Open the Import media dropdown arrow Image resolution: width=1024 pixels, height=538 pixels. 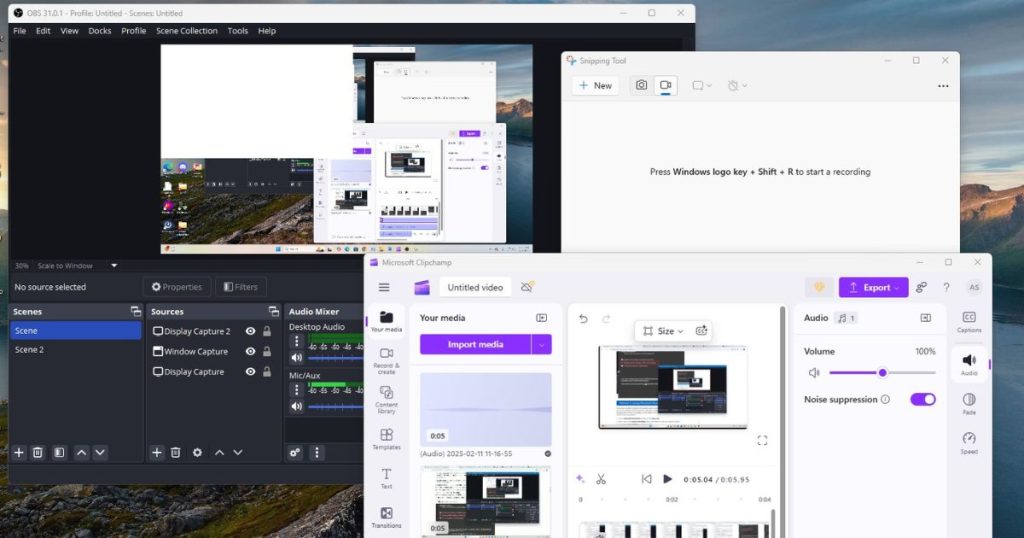pyautogui.click(x=541, y=344)
